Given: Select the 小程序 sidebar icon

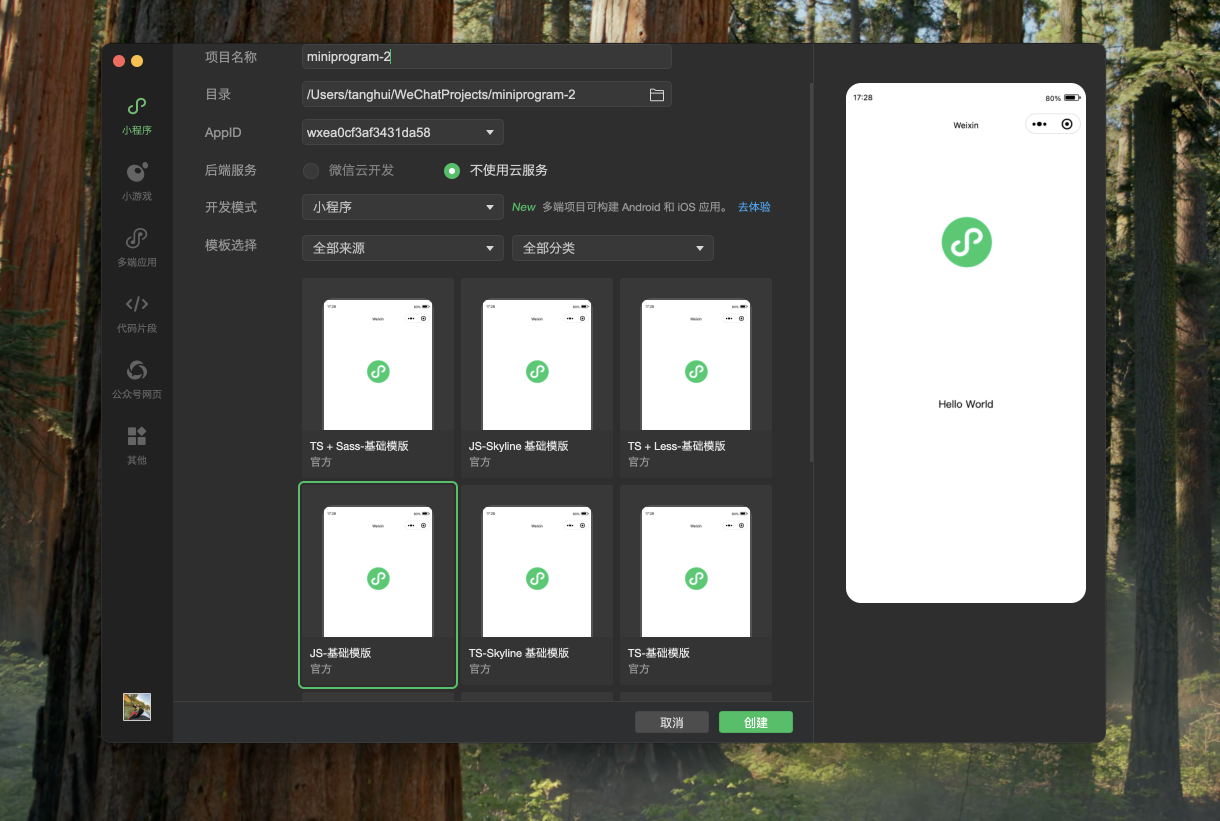Looking at the screenshot, I should [137, 107].
